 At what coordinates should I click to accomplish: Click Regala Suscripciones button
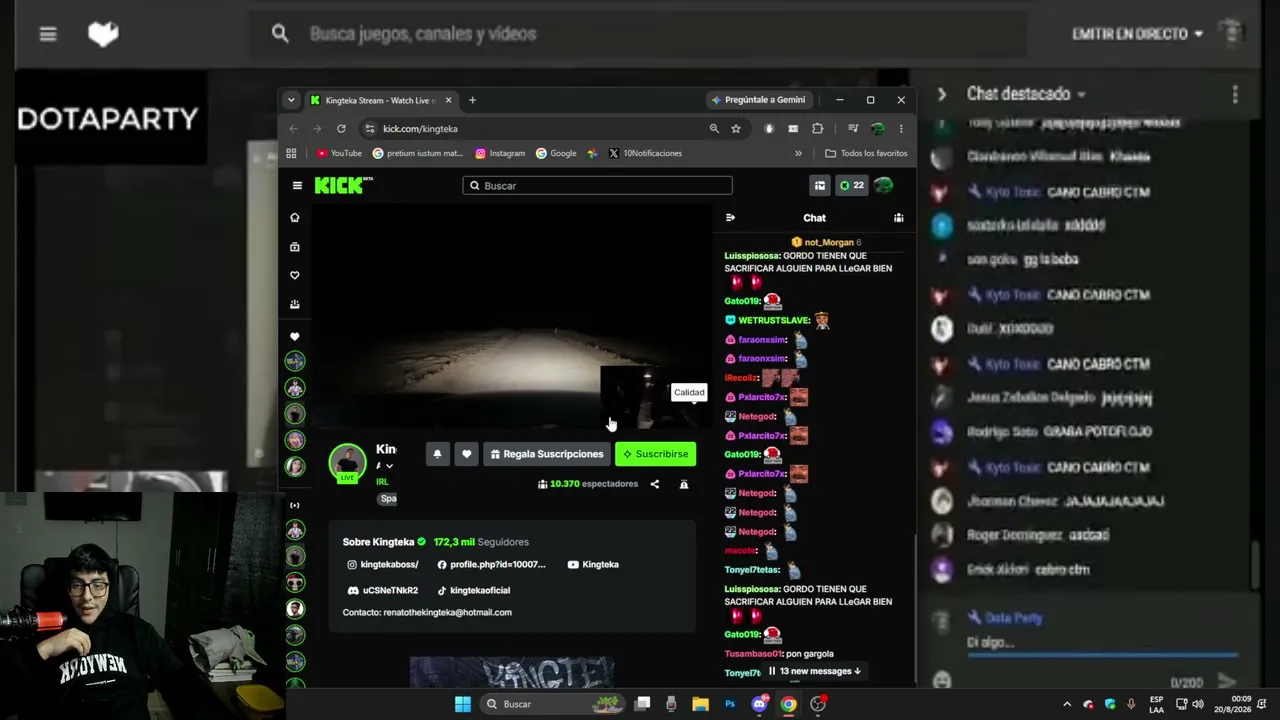547,454
